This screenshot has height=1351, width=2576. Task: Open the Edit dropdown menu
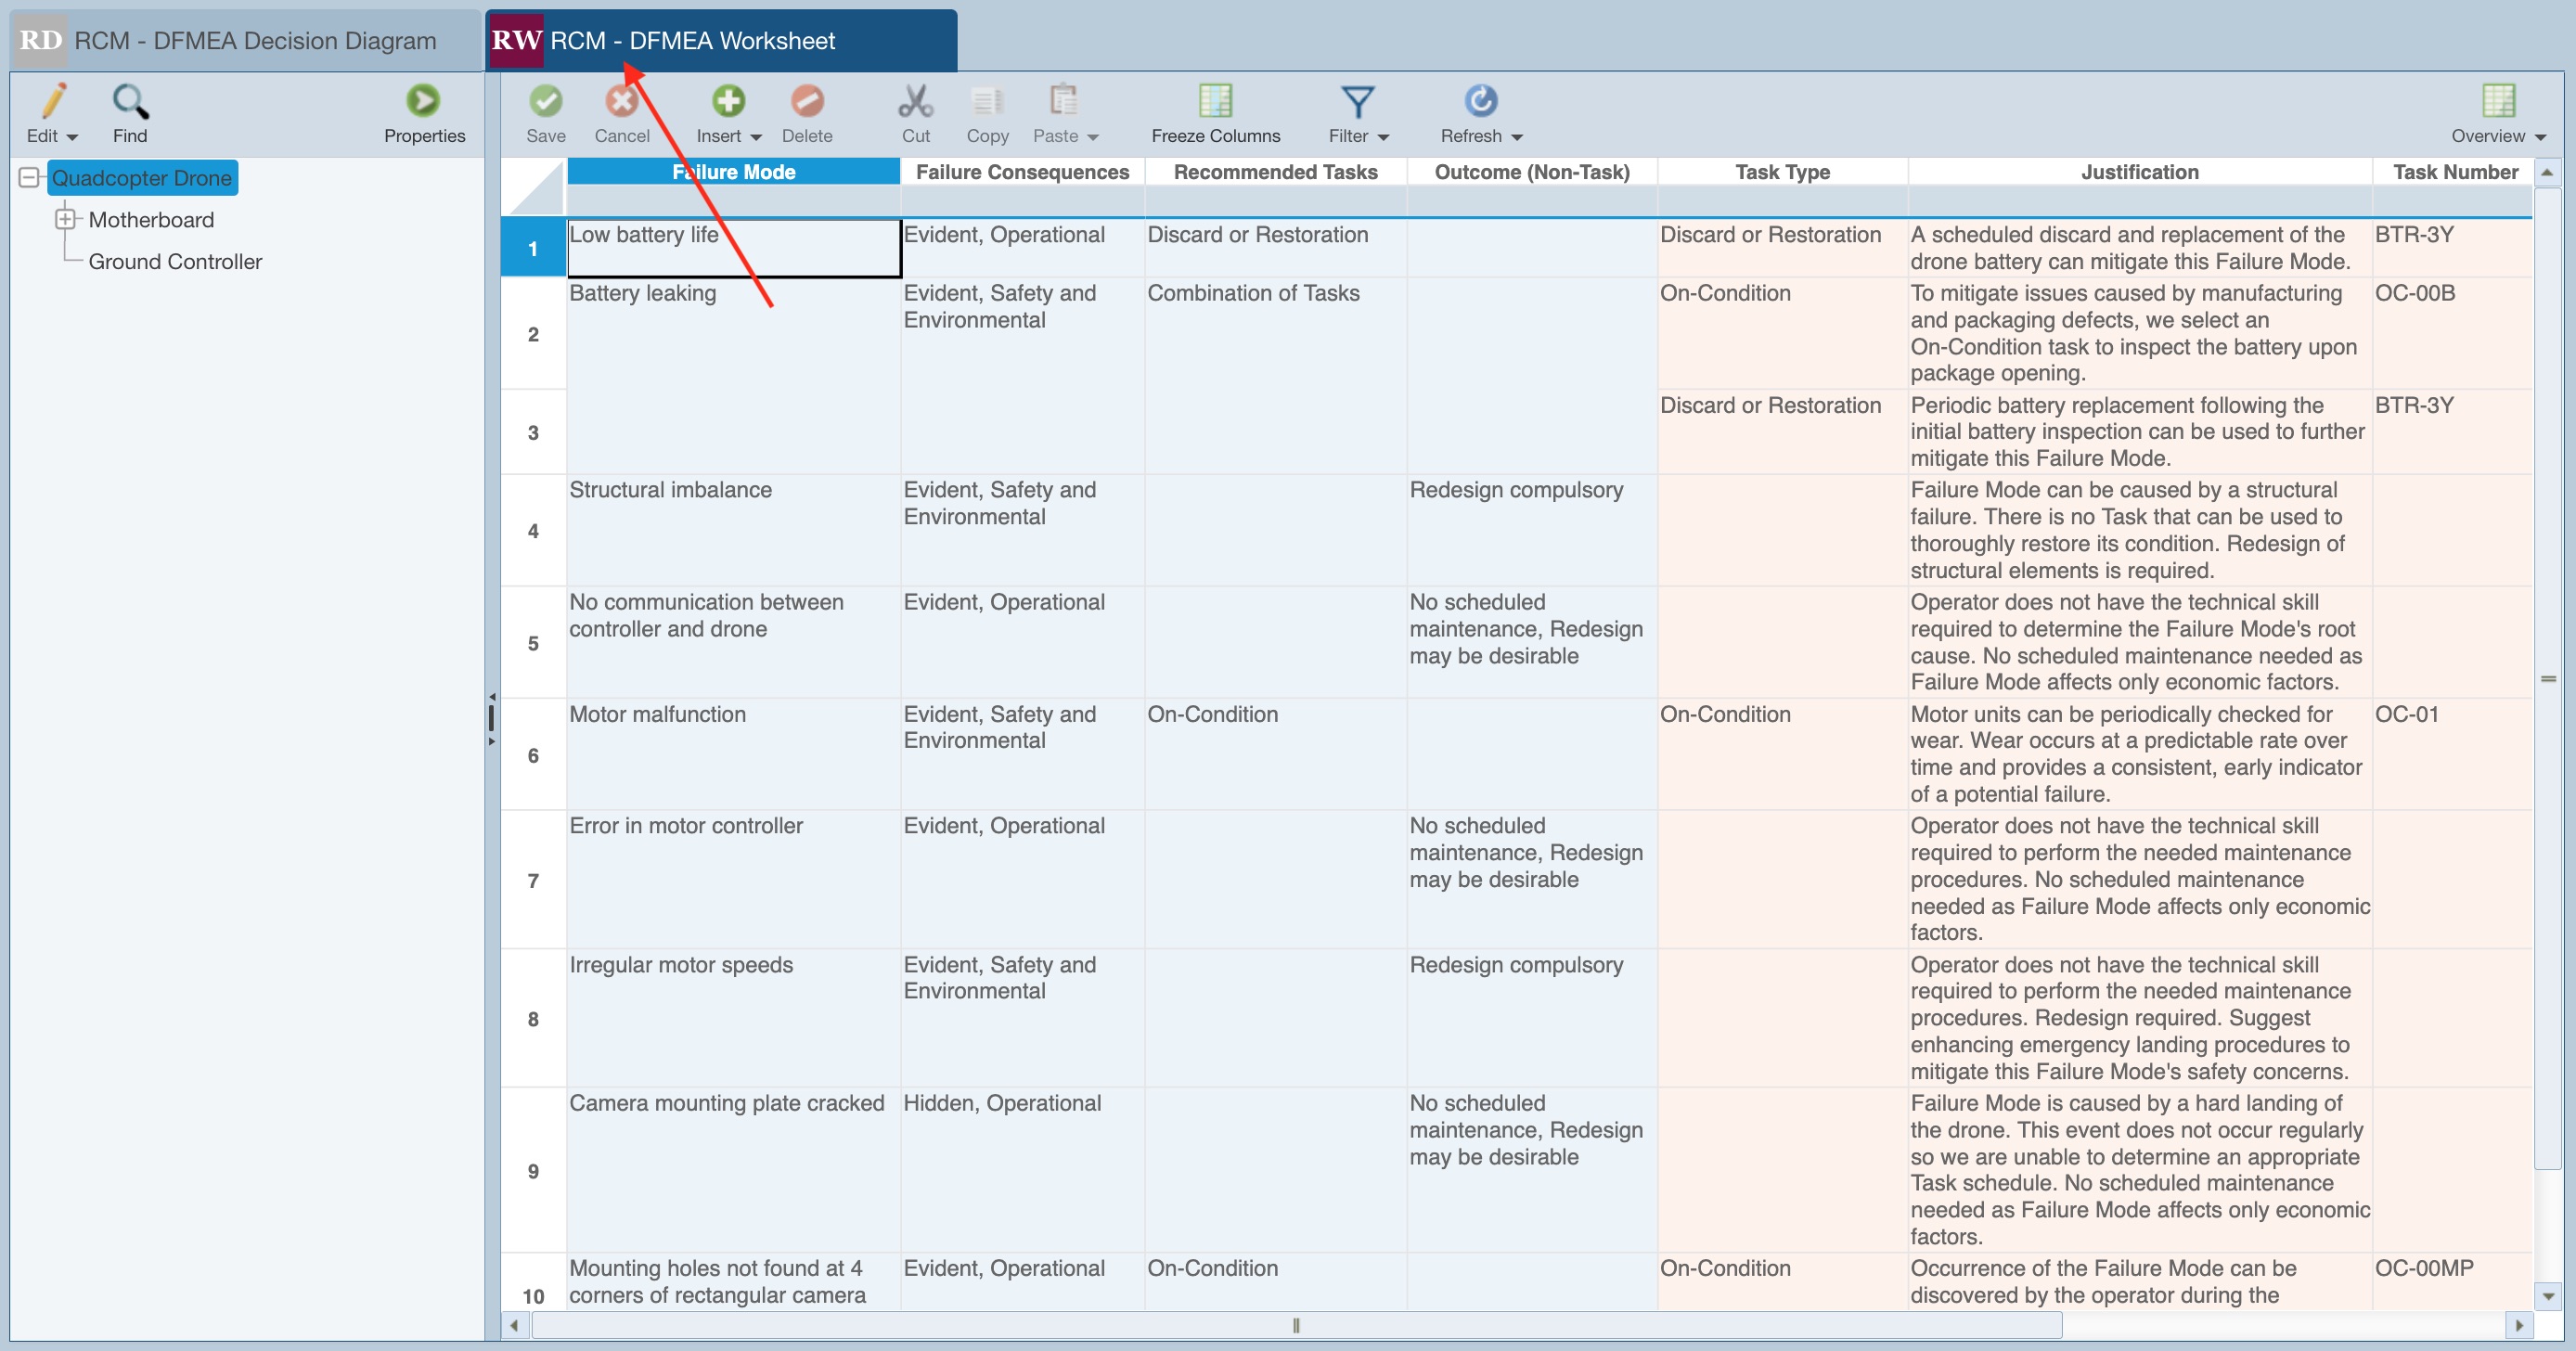pyautogui.click(x=71, y=137)
